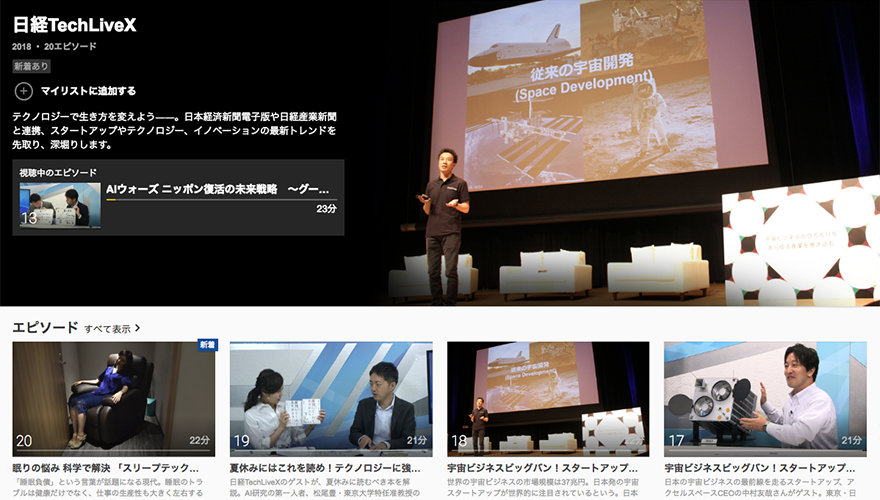Screen dimensions: 880x500
Task: Click the 新着 badge on episode 20
Action: click(207, 345)
